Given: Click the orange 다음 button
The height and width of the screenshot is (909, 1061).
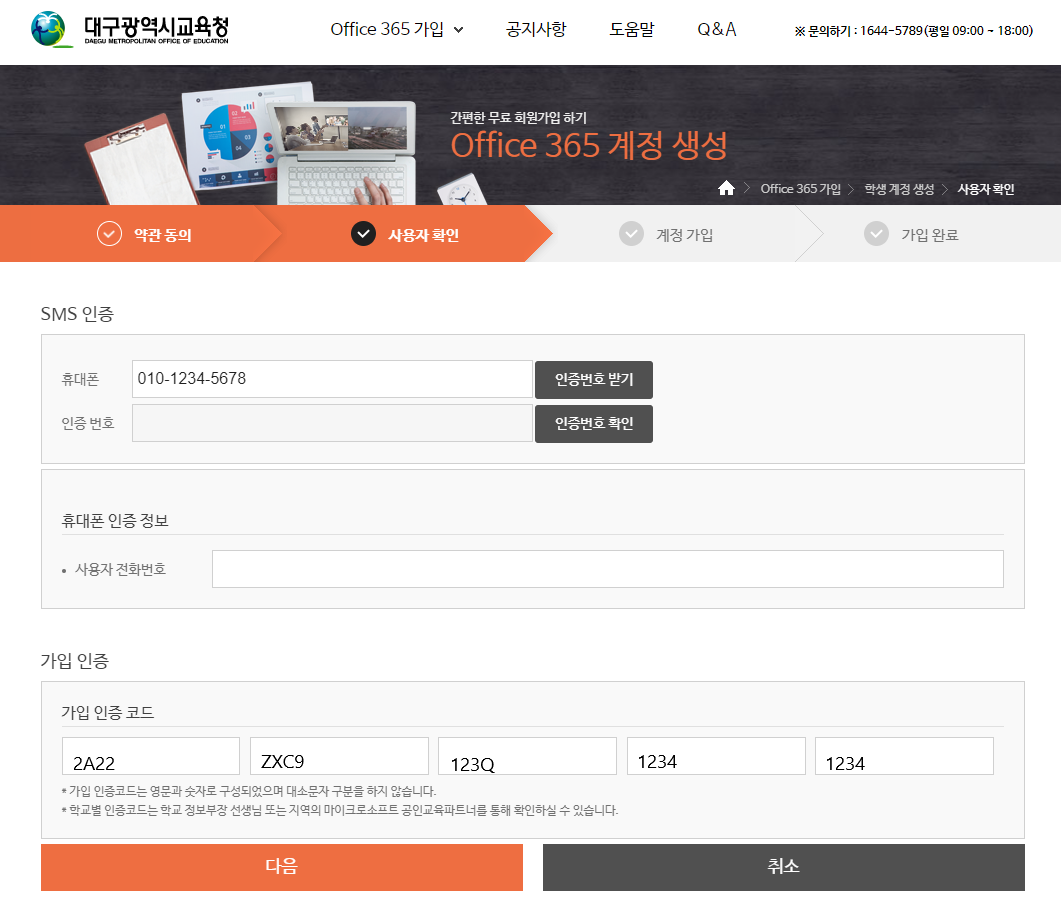Looking at the screenshot, I should tap(281, 867).
